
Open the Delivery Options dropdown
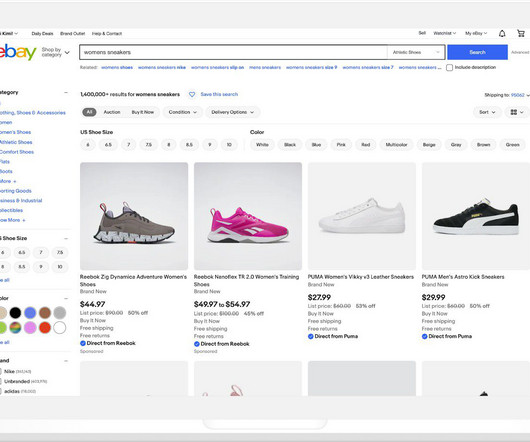[x=233, y=112]
